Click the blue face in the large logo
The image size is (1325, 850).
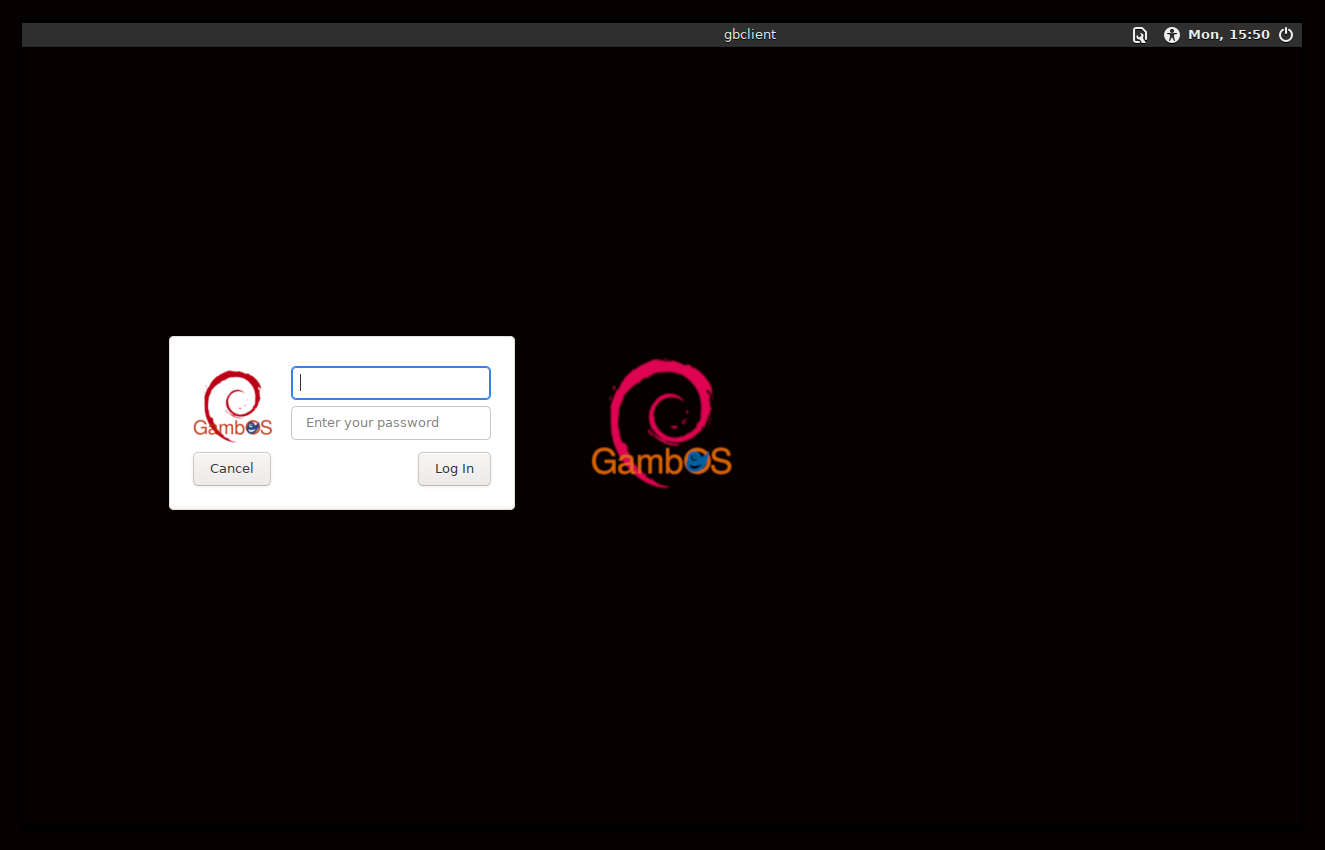698,461
